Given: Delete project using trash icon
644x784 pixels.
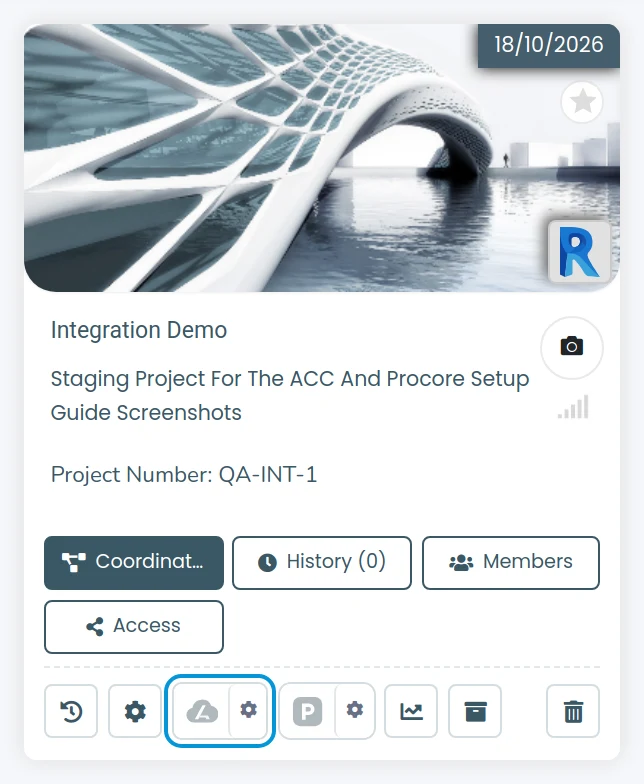Looking at the screenshot, I should coord(573,711).
